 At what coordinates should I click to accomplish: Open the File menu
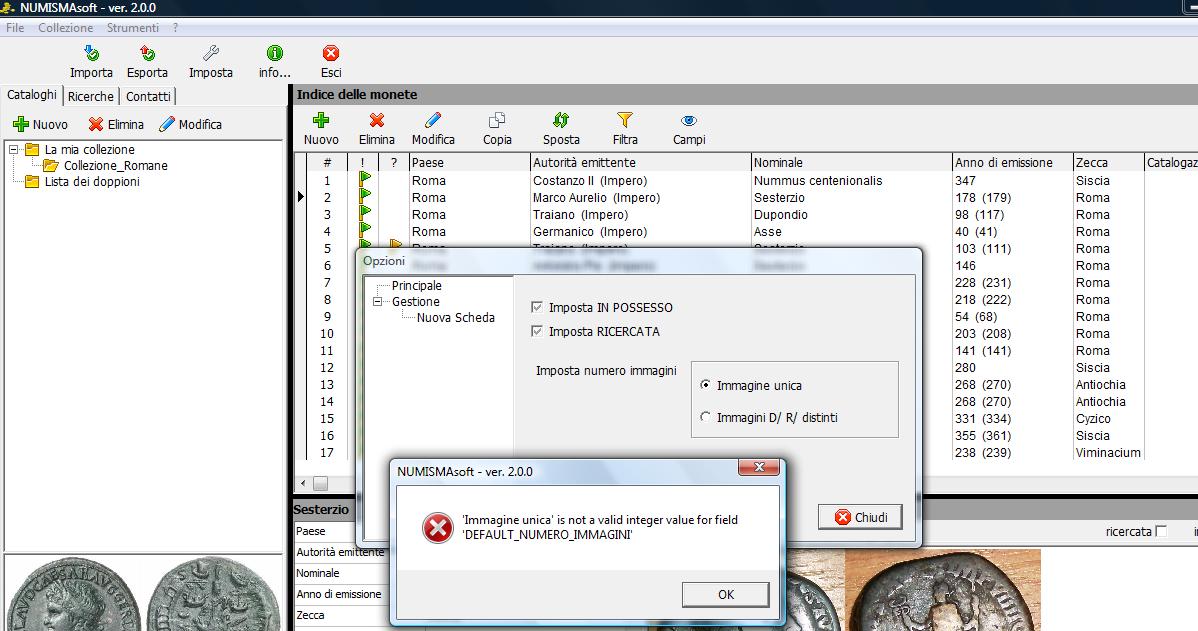click(15, 28)
